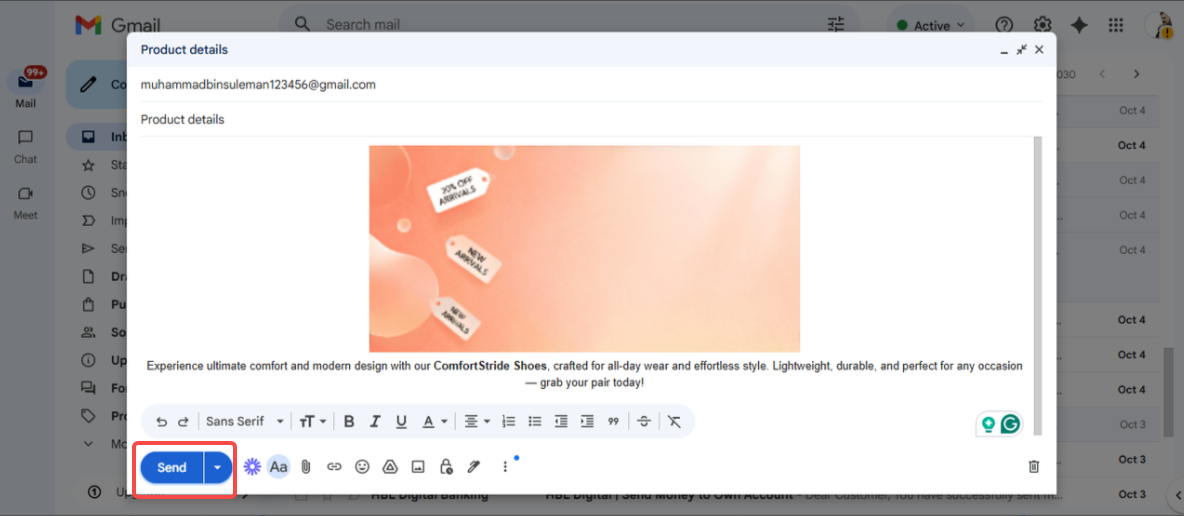Insert a link using the chain icon
The width and height of the screenshot is (1184, 516).
pos(334,467)
